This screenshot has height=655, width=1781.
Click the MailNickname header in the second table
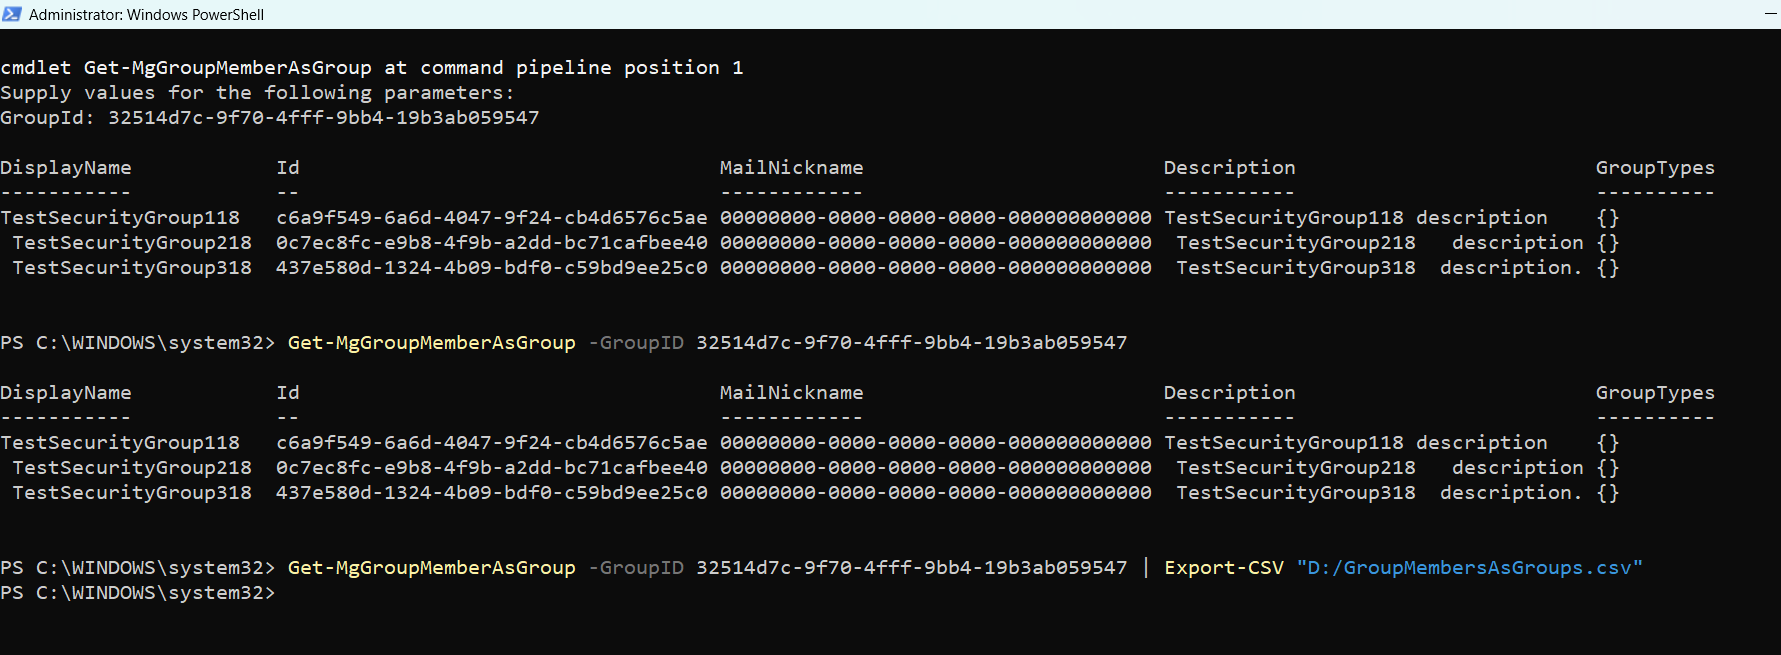click(791, 393)
